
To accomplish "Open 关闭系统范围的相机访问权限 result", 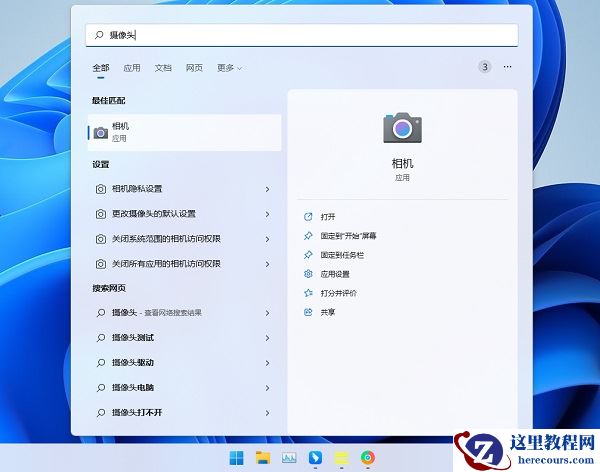I will 184,239.
